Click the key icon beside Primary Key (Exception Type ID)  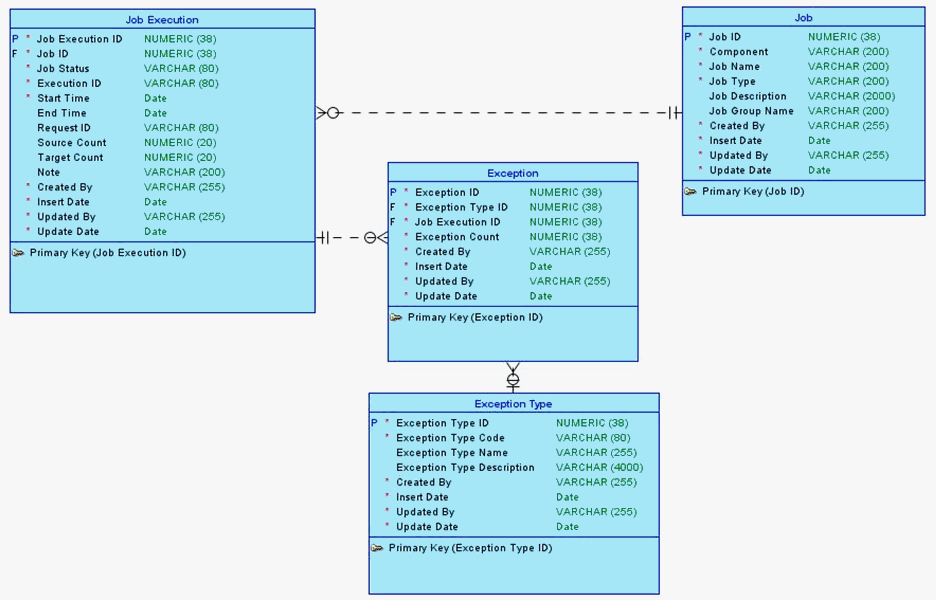click(377, 548)
